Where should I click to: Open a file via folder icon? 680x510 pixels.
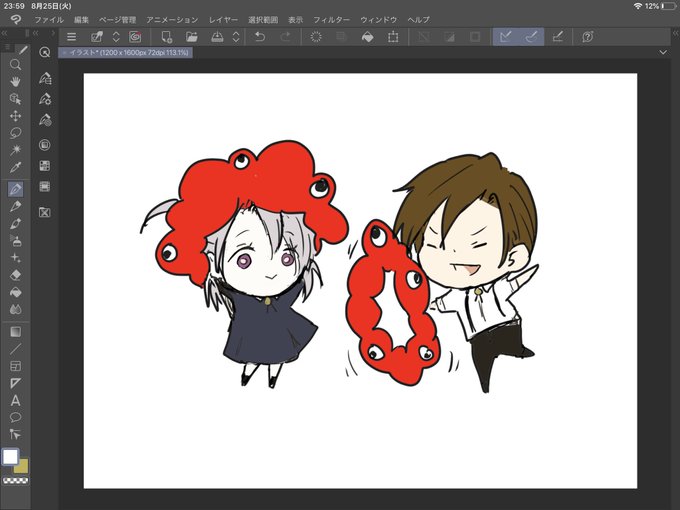[x=192, y=37]
